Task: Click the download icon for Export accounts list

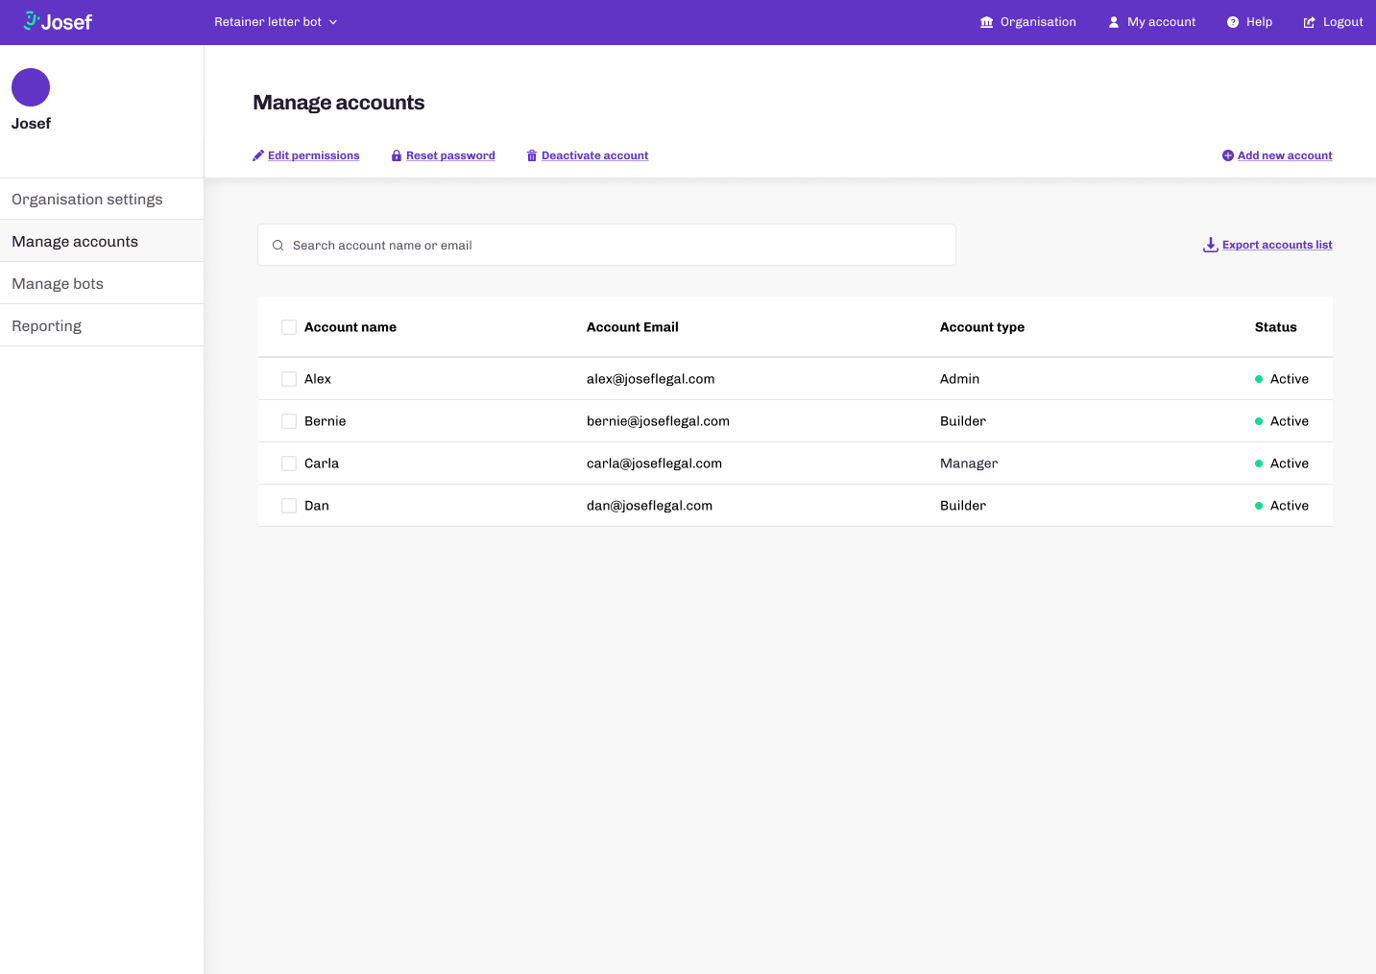Action: coord(1210,245)
